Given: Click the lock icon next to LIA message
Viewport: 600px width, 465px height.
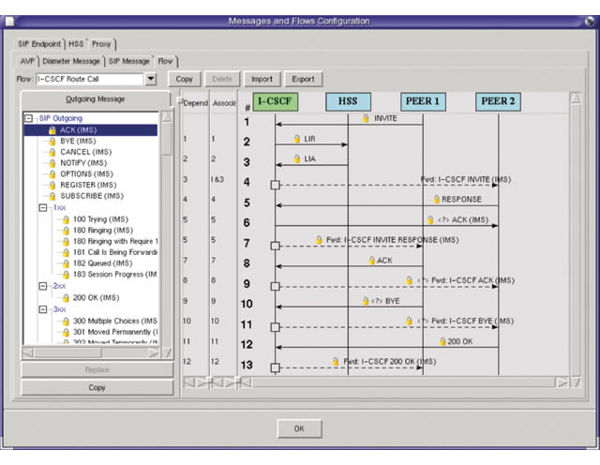Looking at the screenshot, I should 297,158.
